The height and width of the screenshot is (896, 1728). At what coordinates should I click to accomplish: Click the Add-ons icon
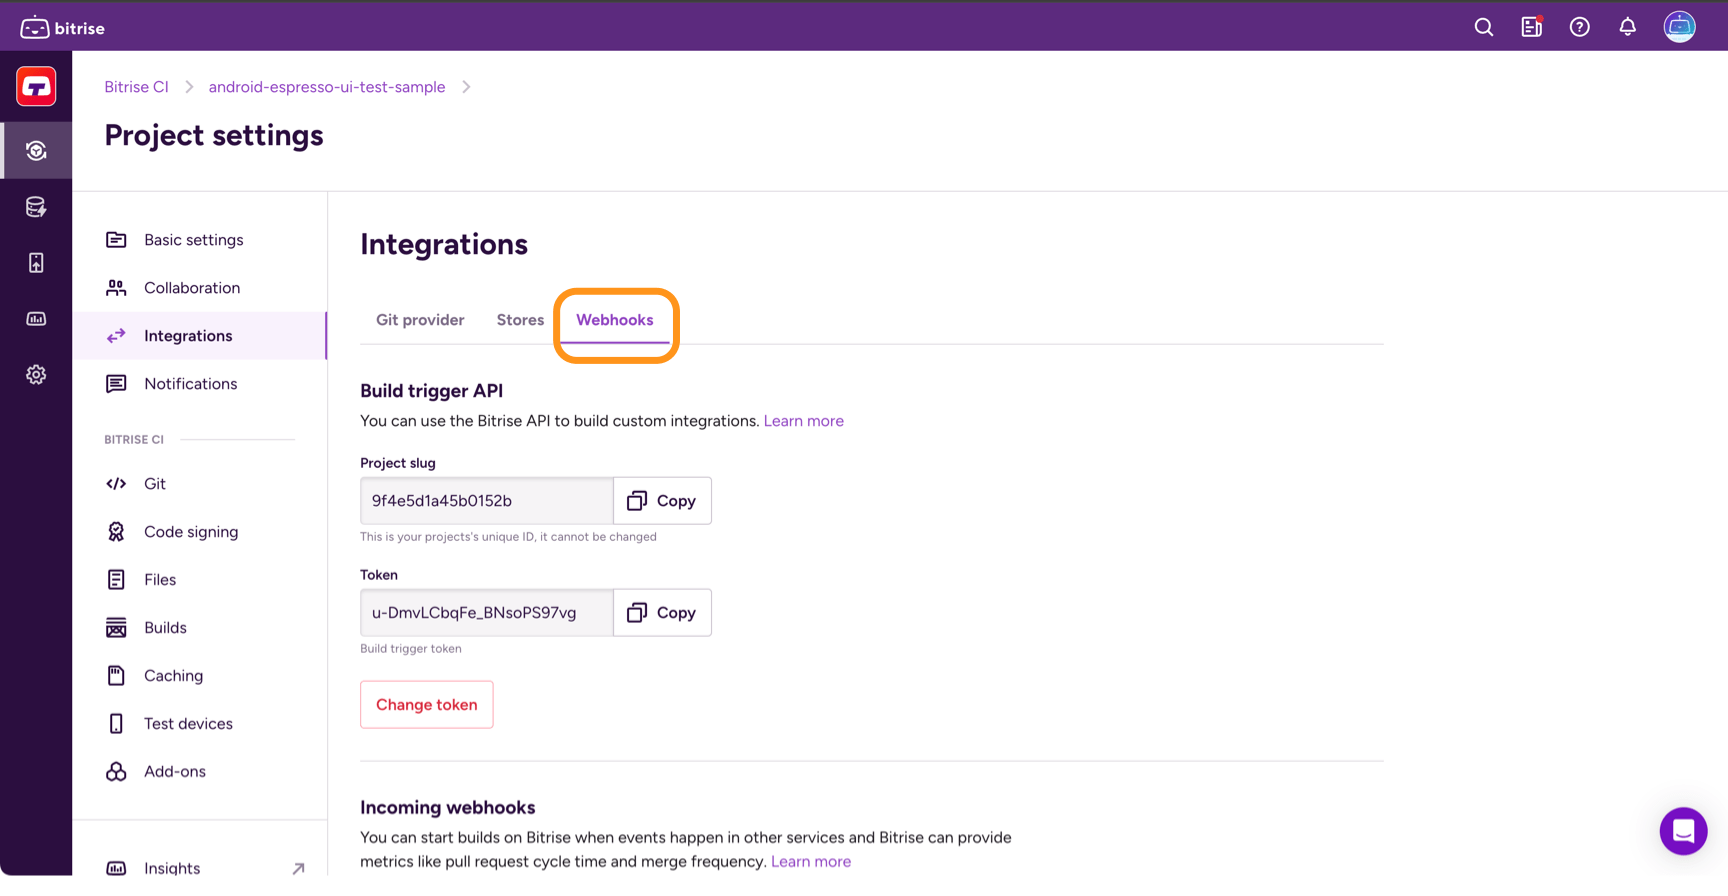116,772
